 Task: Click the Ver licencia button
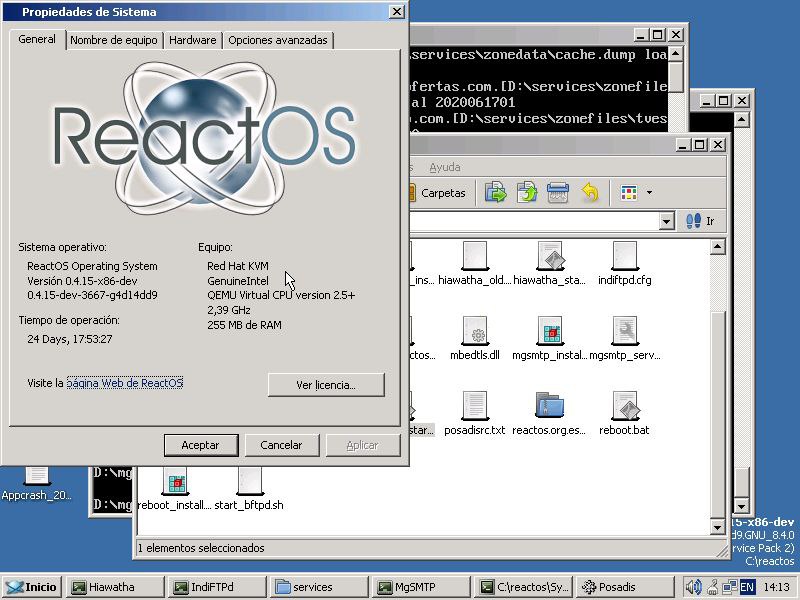point(326,385)
